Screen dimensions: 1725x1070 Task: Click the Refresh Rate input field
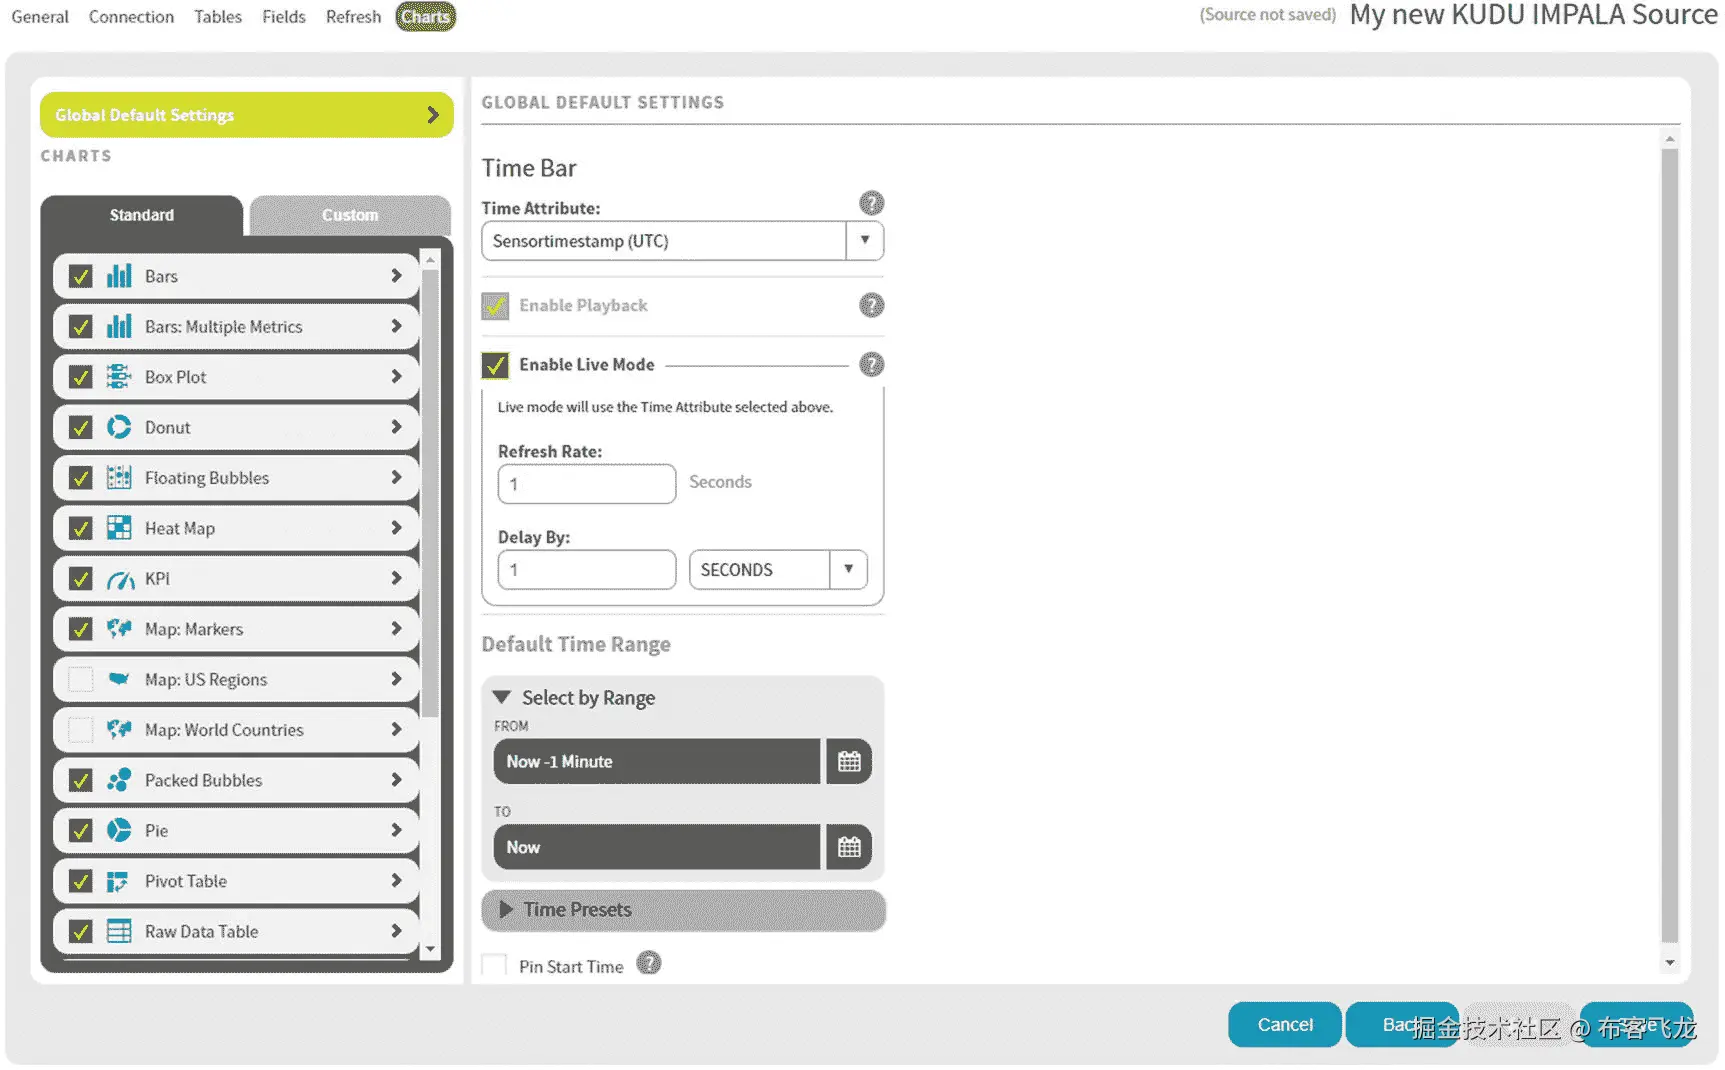click(587, 484)
